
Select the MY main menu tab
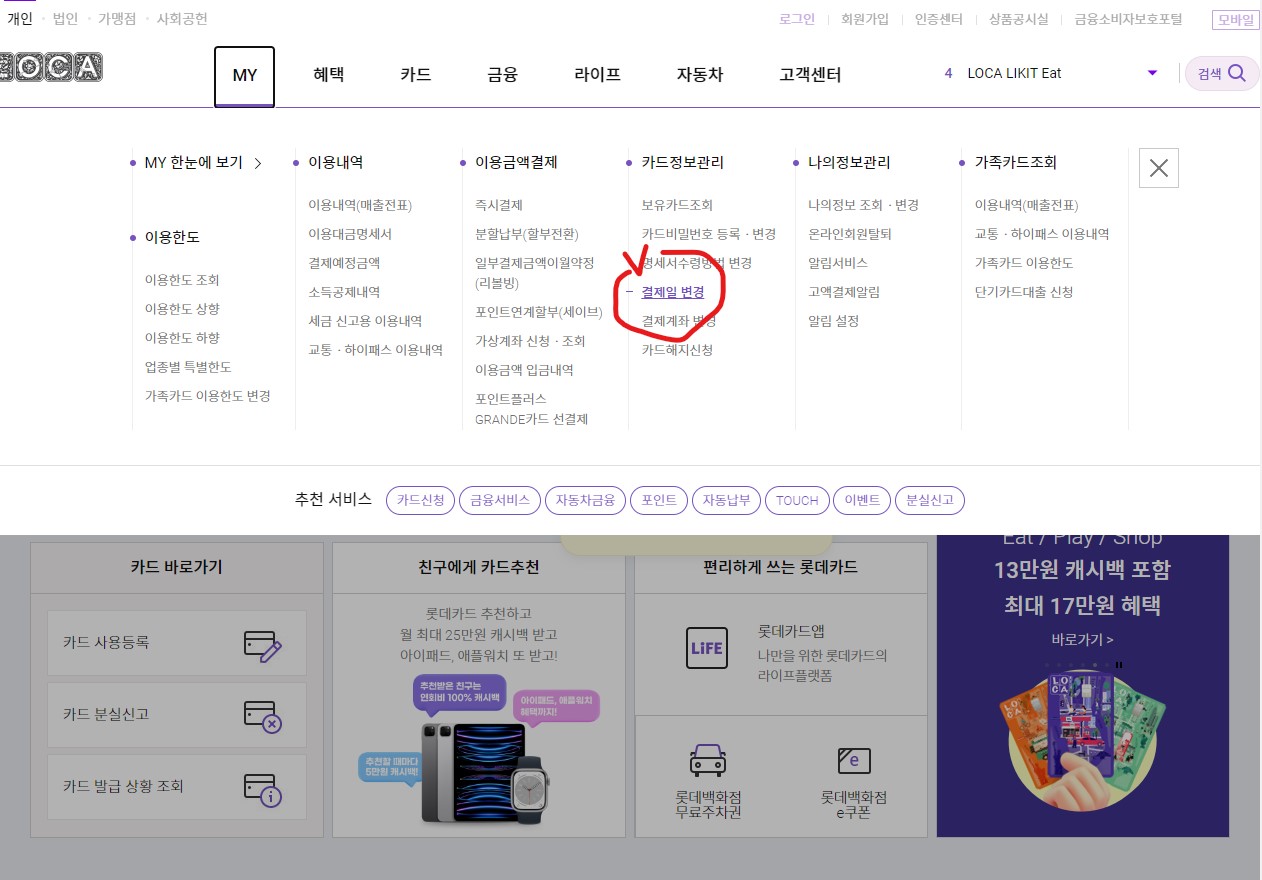point(245,76)
